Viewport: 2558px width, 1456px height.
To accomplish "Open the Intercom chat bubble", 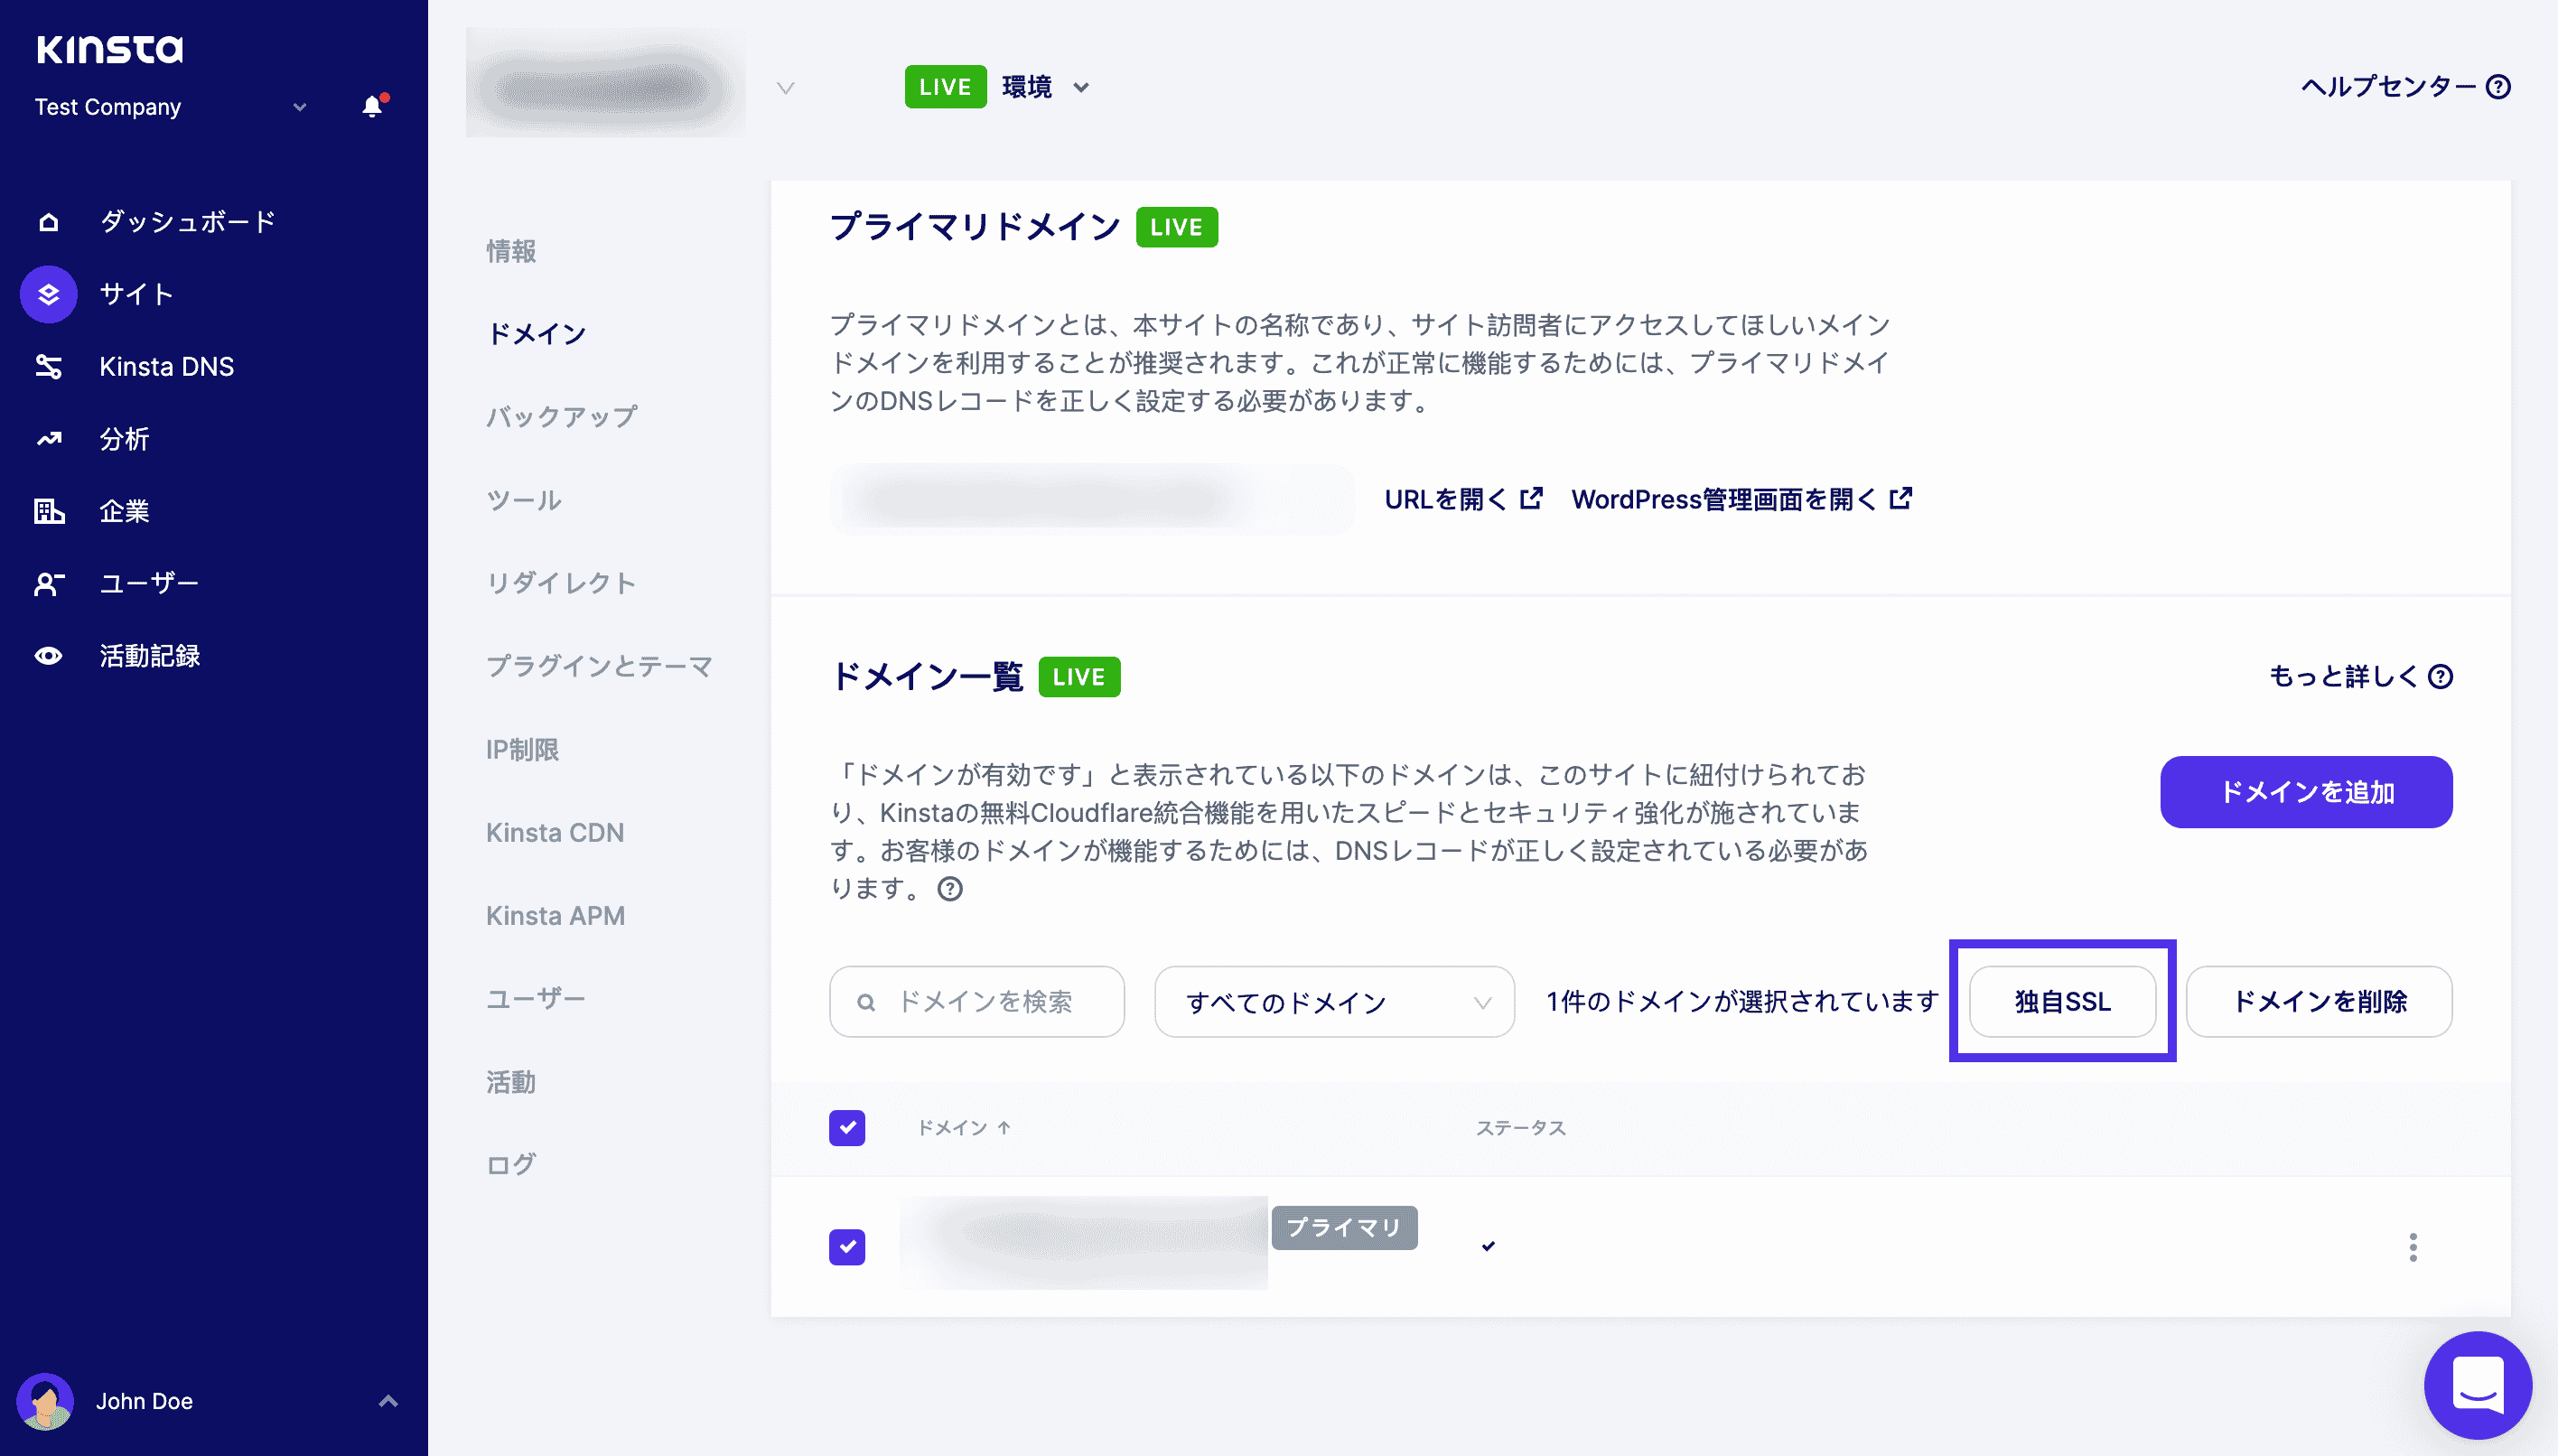I will pos(2481,1385).
